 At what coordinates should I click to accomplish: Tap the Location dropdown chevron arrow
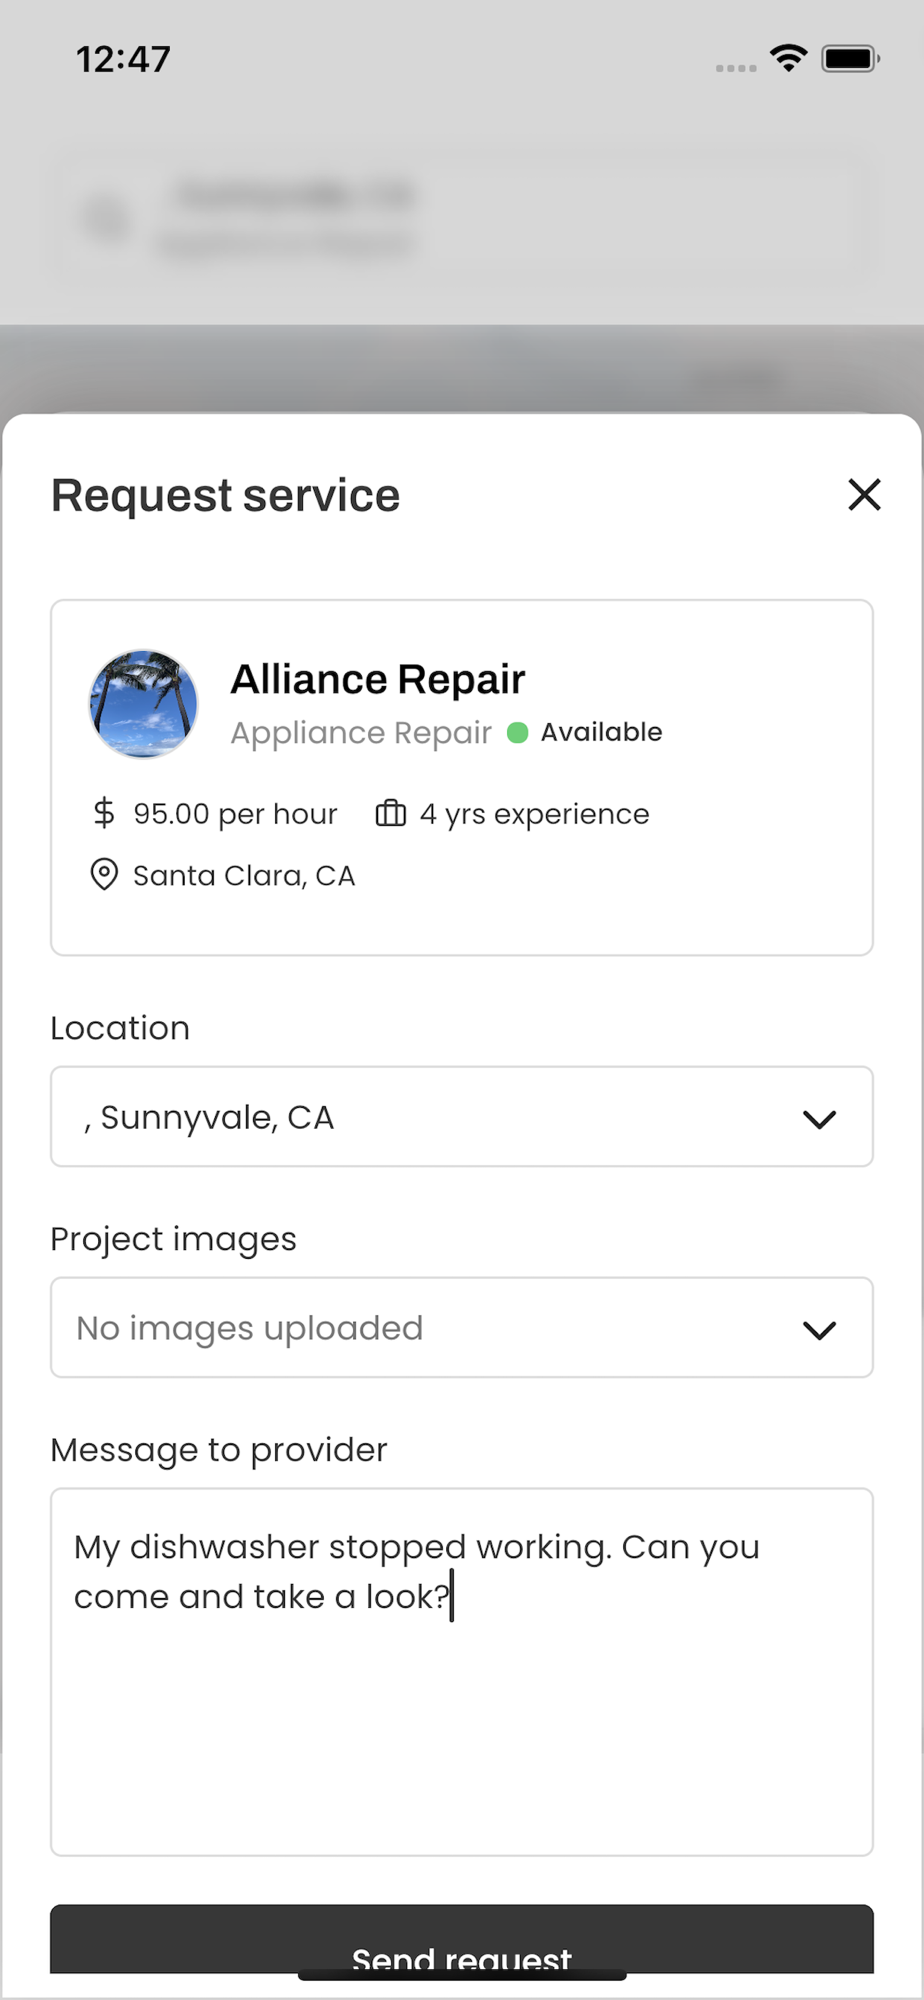click(x=819, y=1119)
